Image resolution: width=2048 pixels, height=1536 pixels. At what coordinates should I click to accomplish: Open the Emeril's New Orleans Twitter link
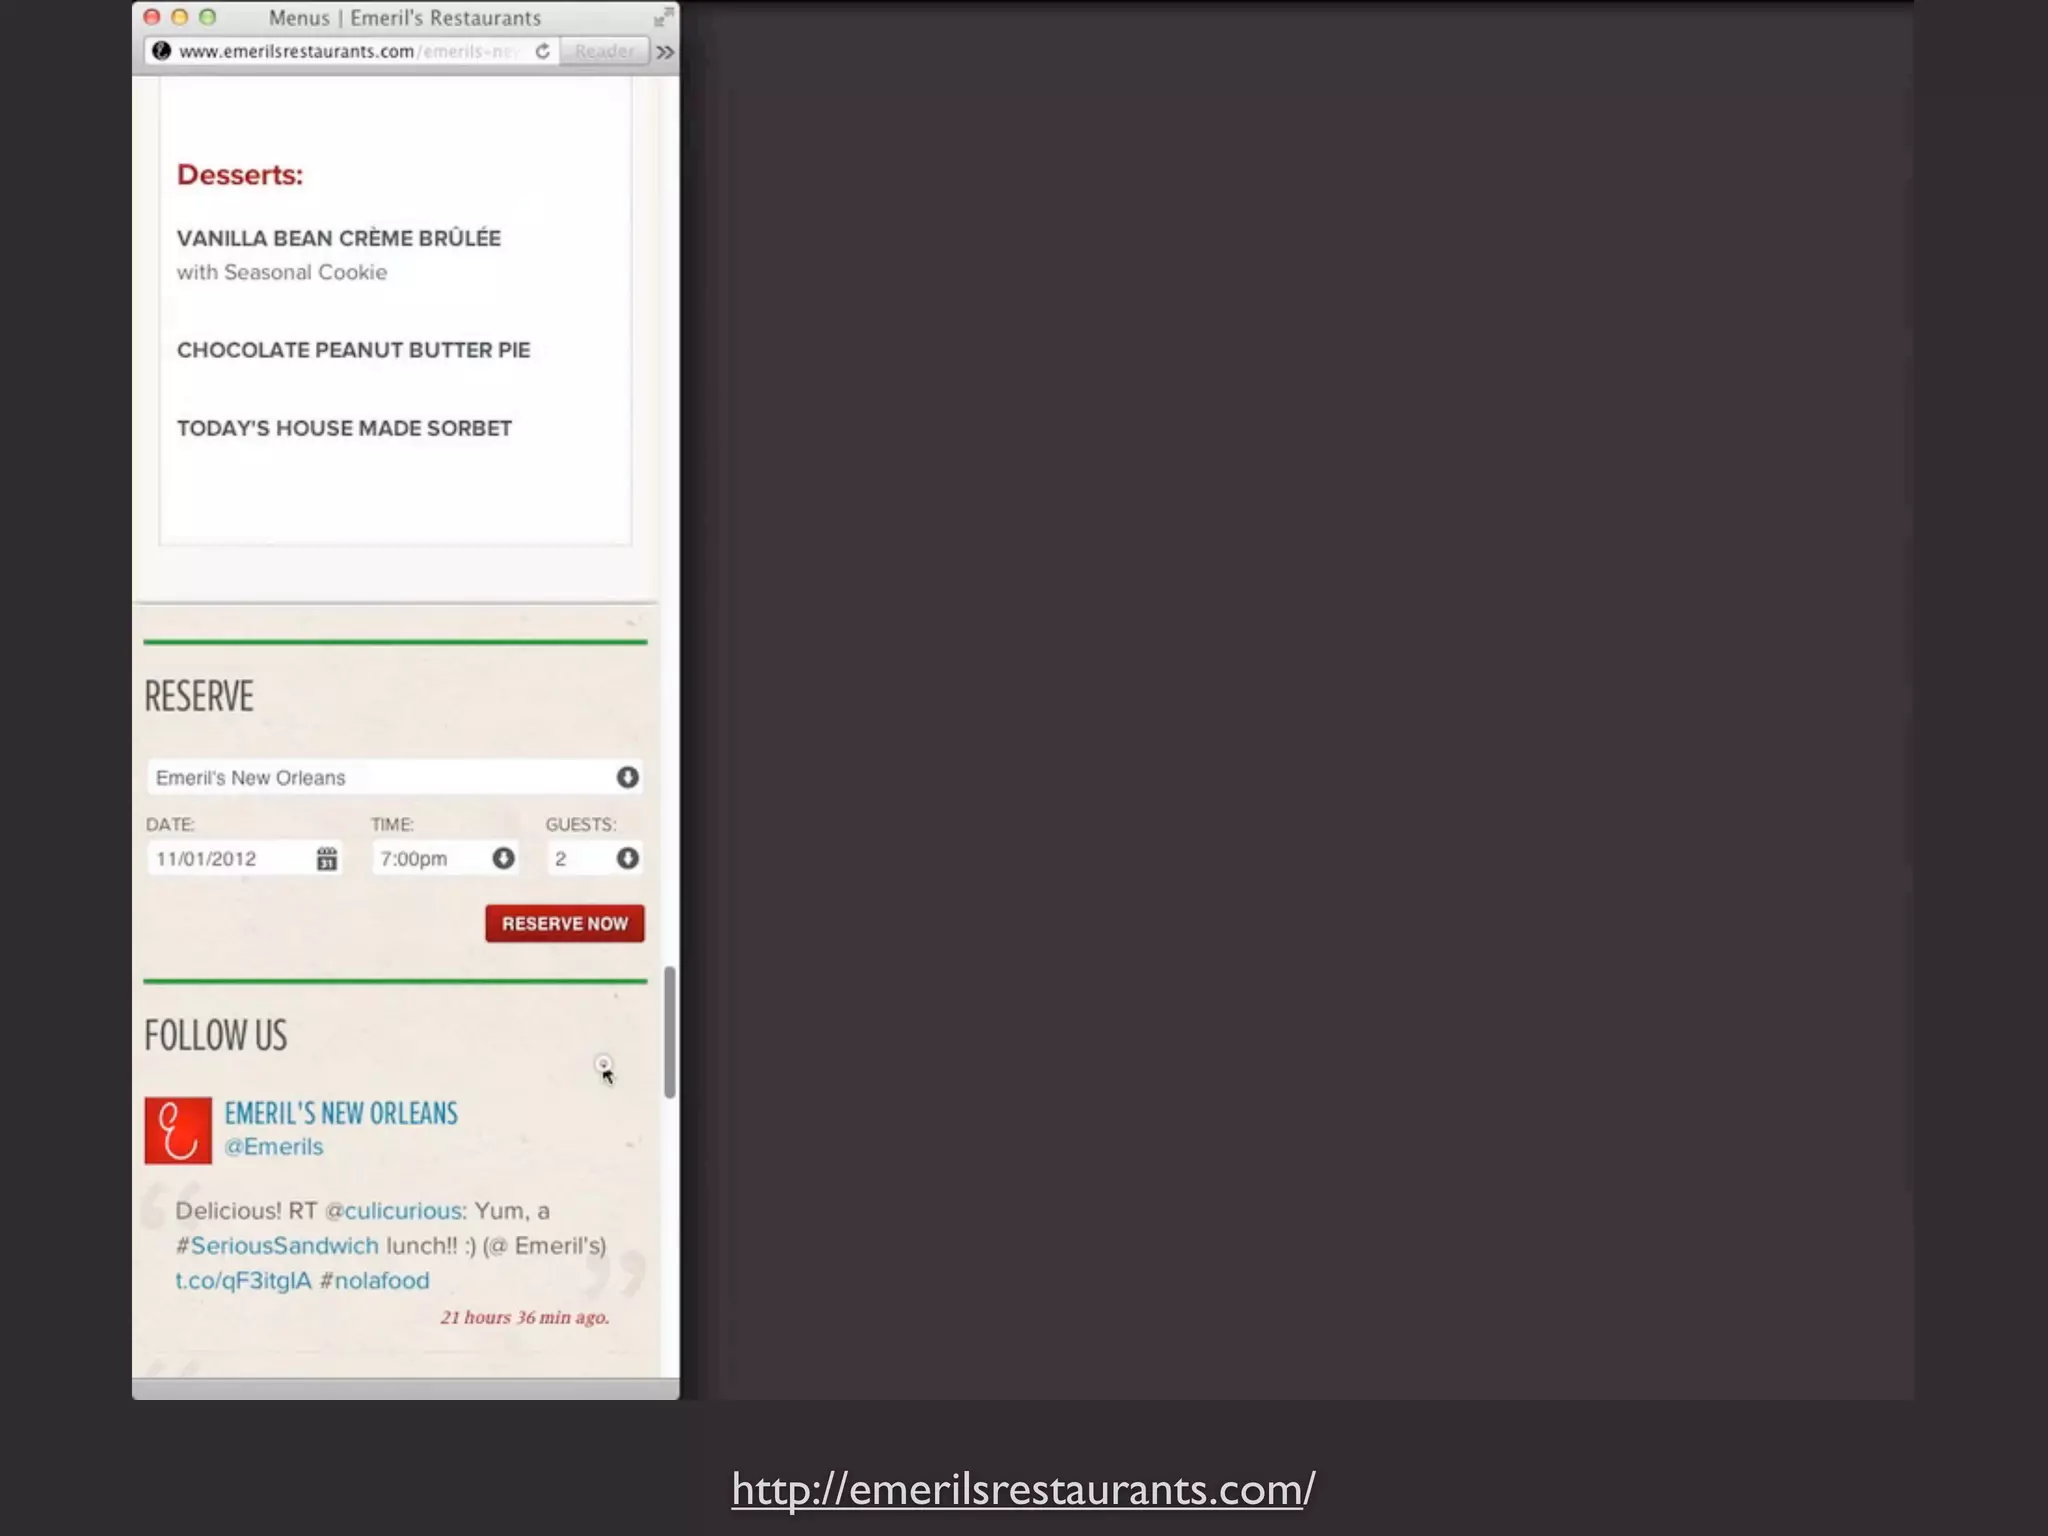tap(341, 1113)
